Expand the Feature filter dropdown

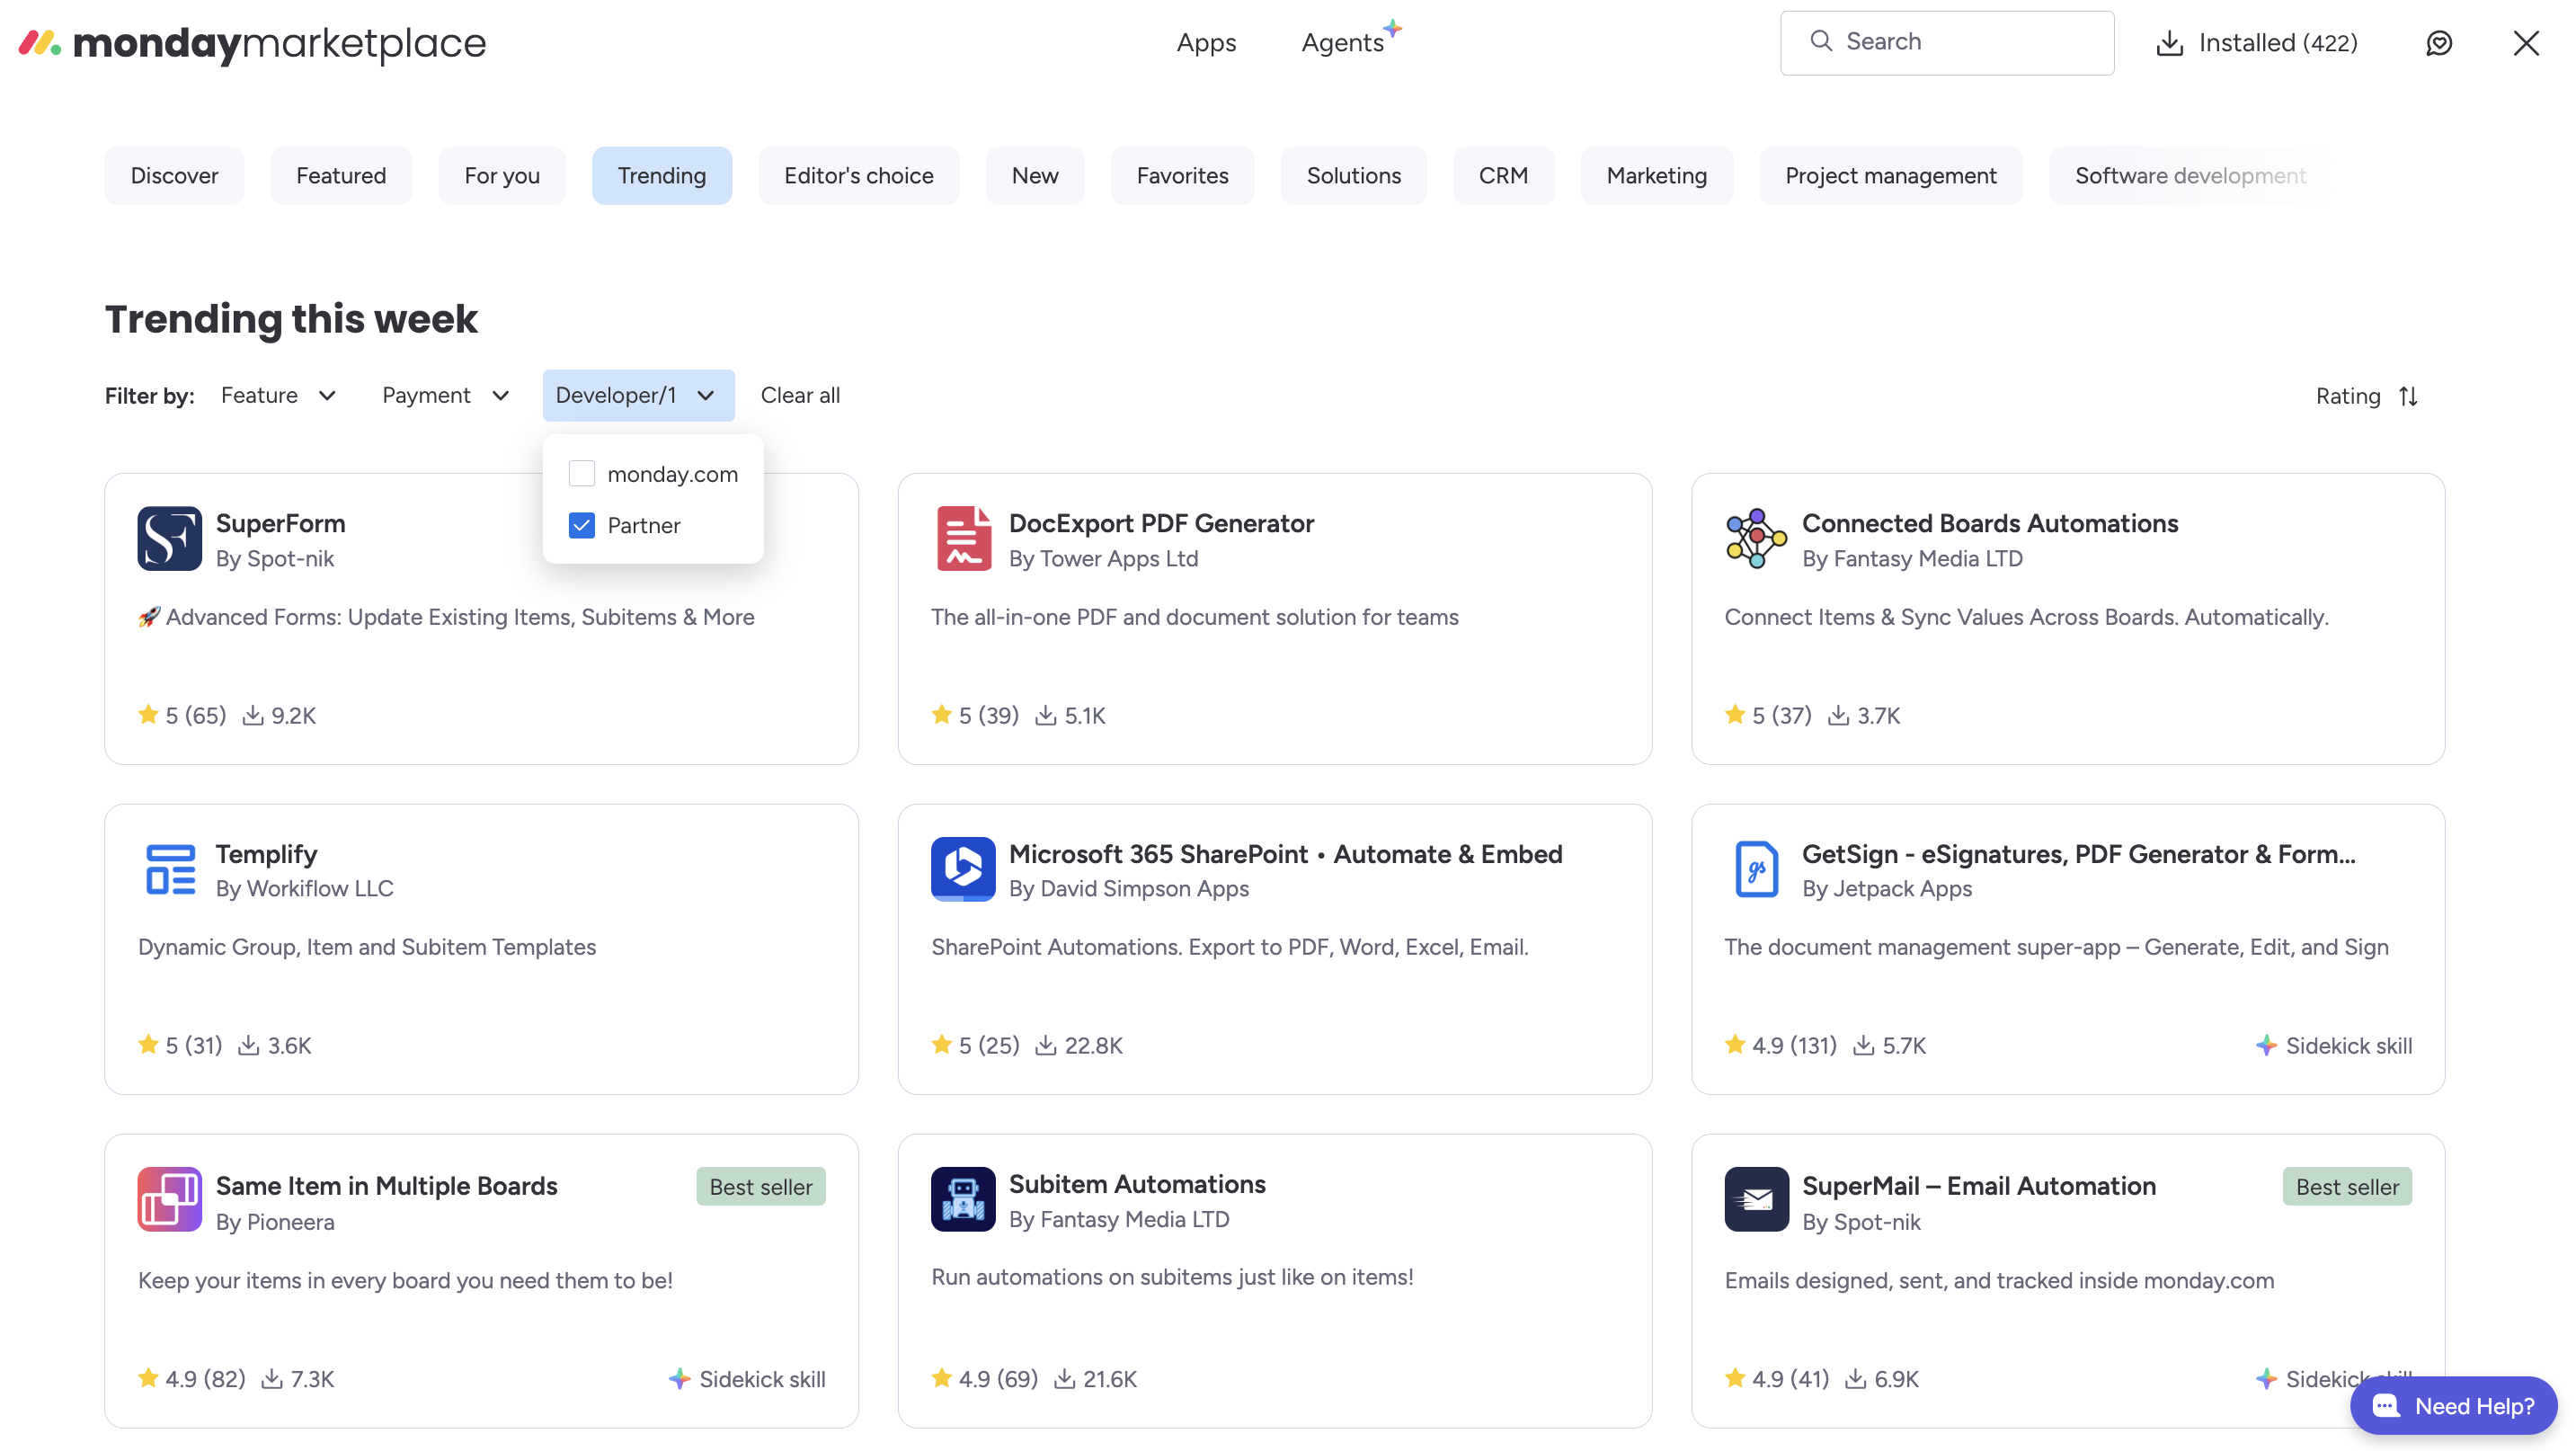point(278,395)
